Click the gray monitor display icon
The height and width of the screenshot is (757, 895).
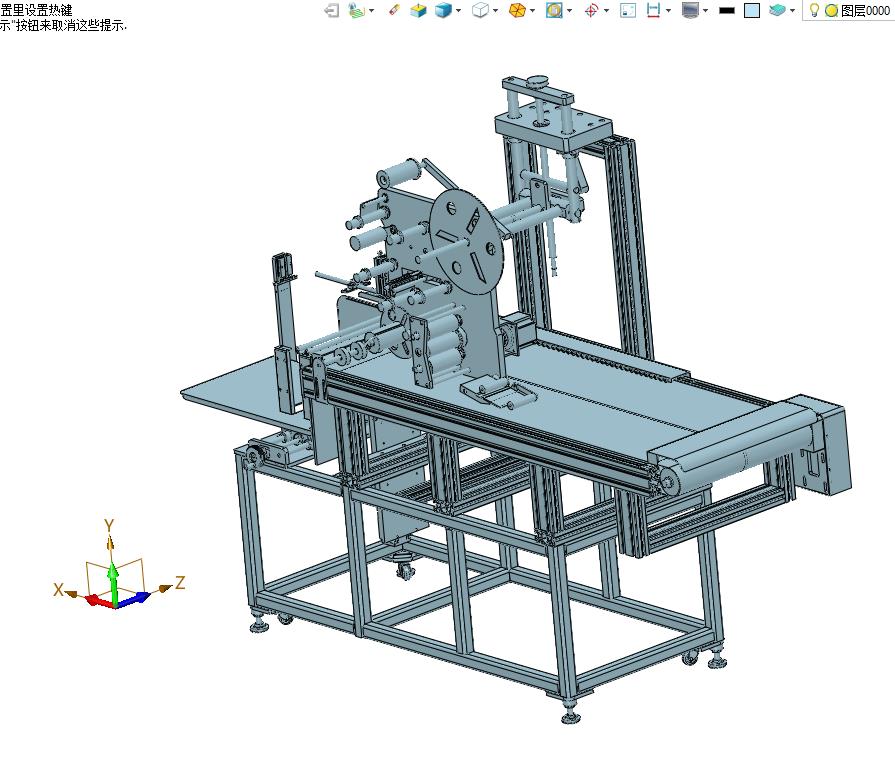click(691, 10)
